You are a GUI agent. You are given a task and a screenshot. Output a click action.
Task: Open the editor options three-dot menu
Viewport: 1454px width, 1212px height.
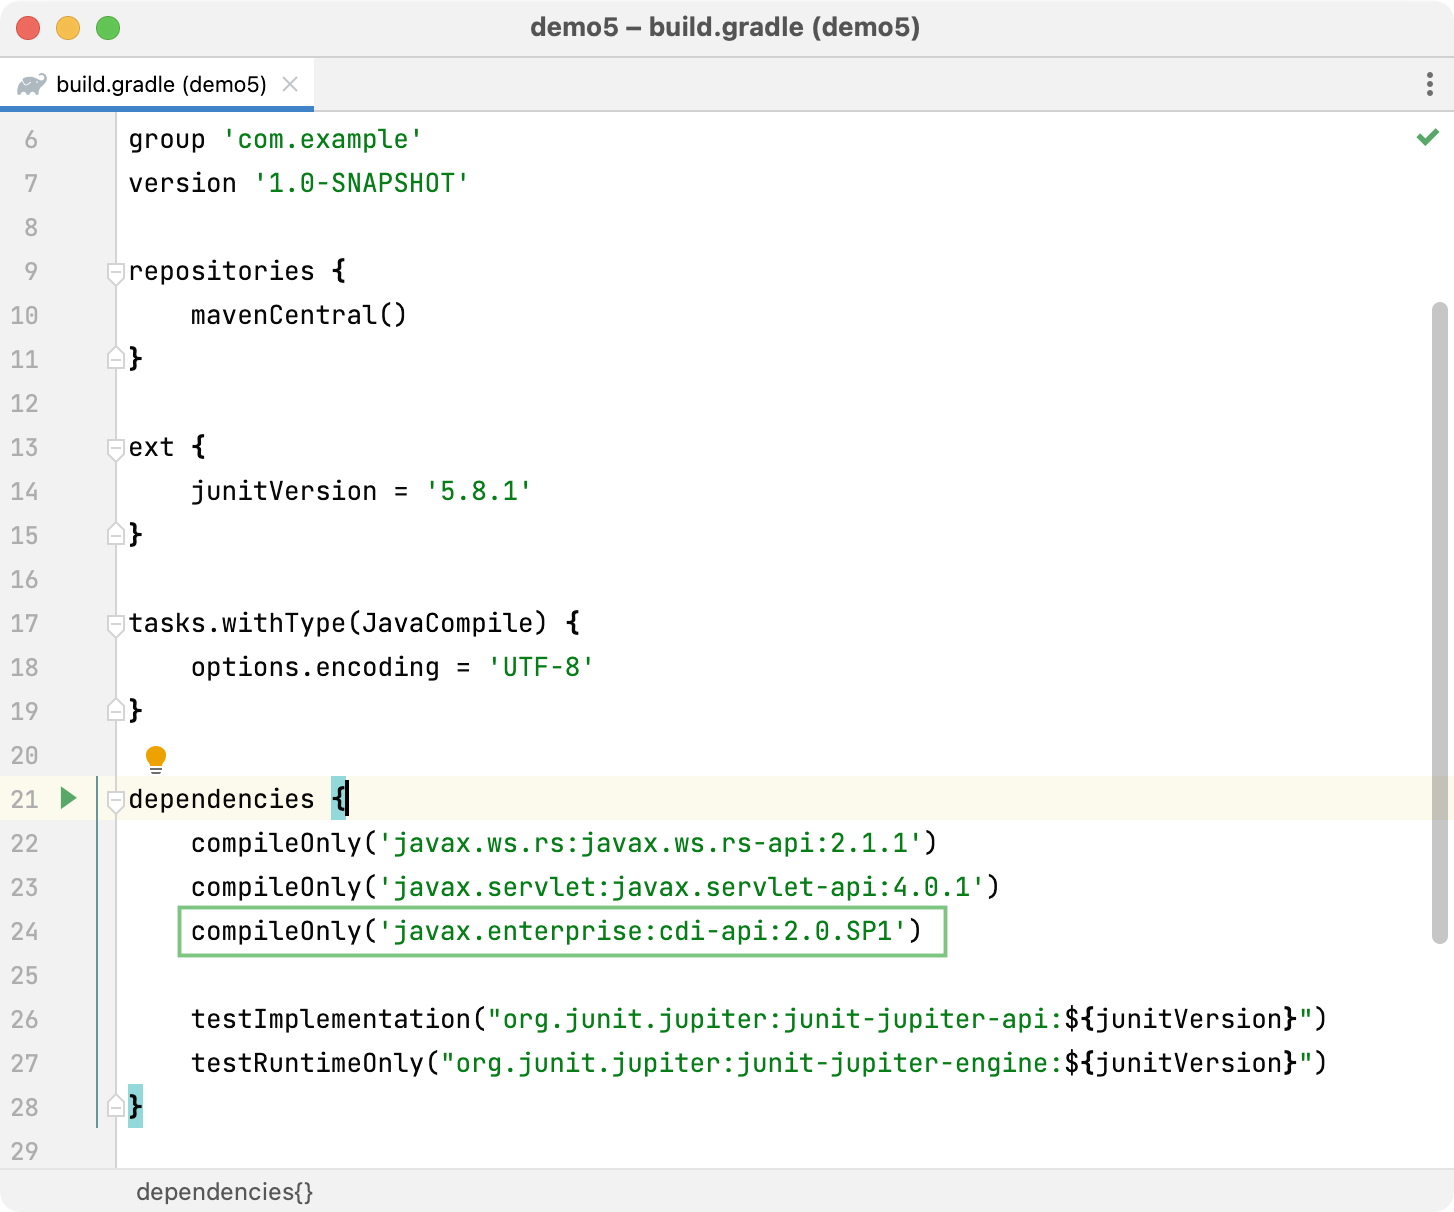pyautogui.click(x=1428, y=84)
